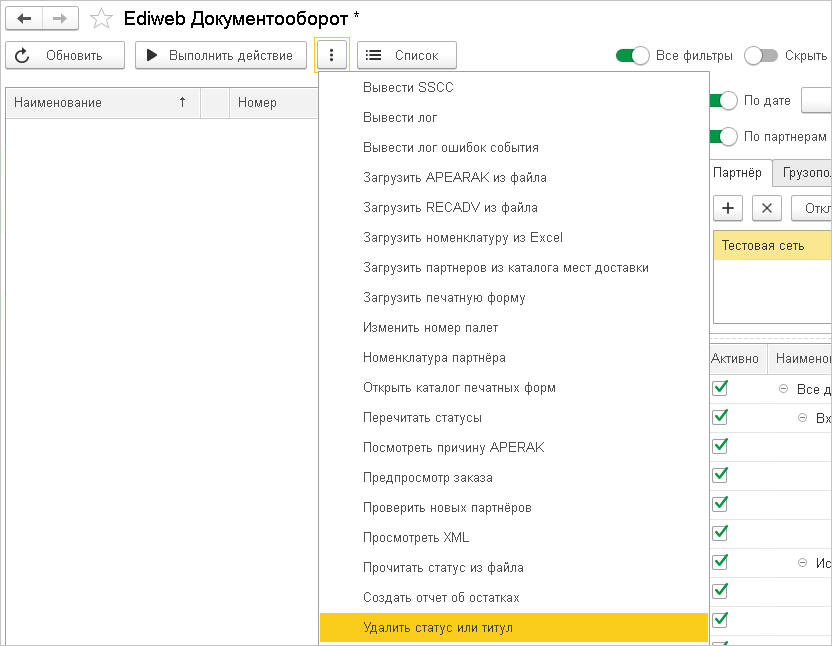Collapse the Все д... tree node

coord(781,389)
